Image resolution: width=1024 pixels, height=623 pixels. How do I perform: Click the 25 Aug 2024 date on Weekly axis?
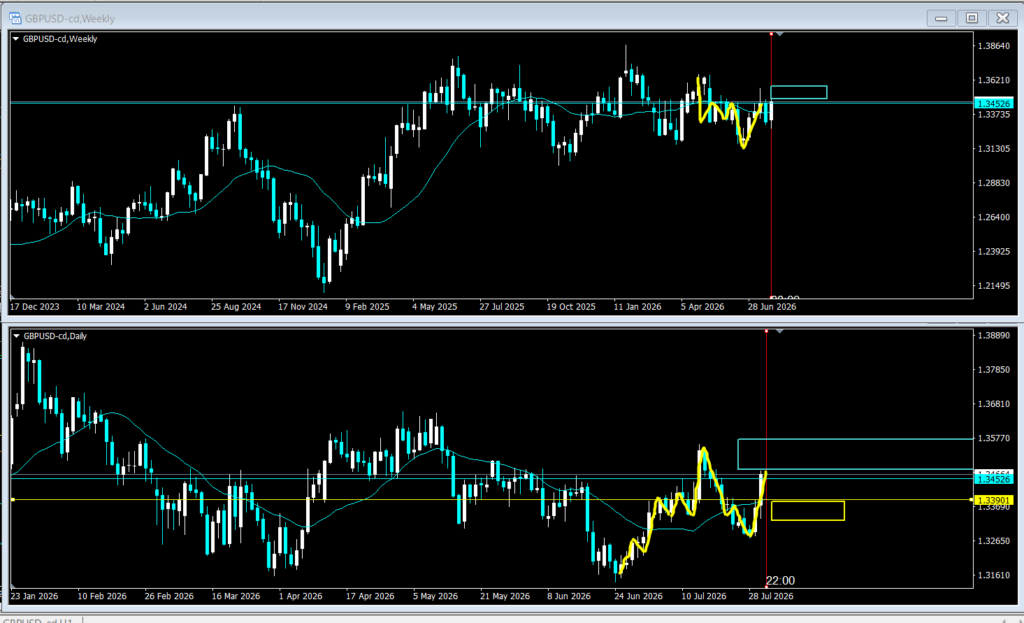[x=236, y=307]
